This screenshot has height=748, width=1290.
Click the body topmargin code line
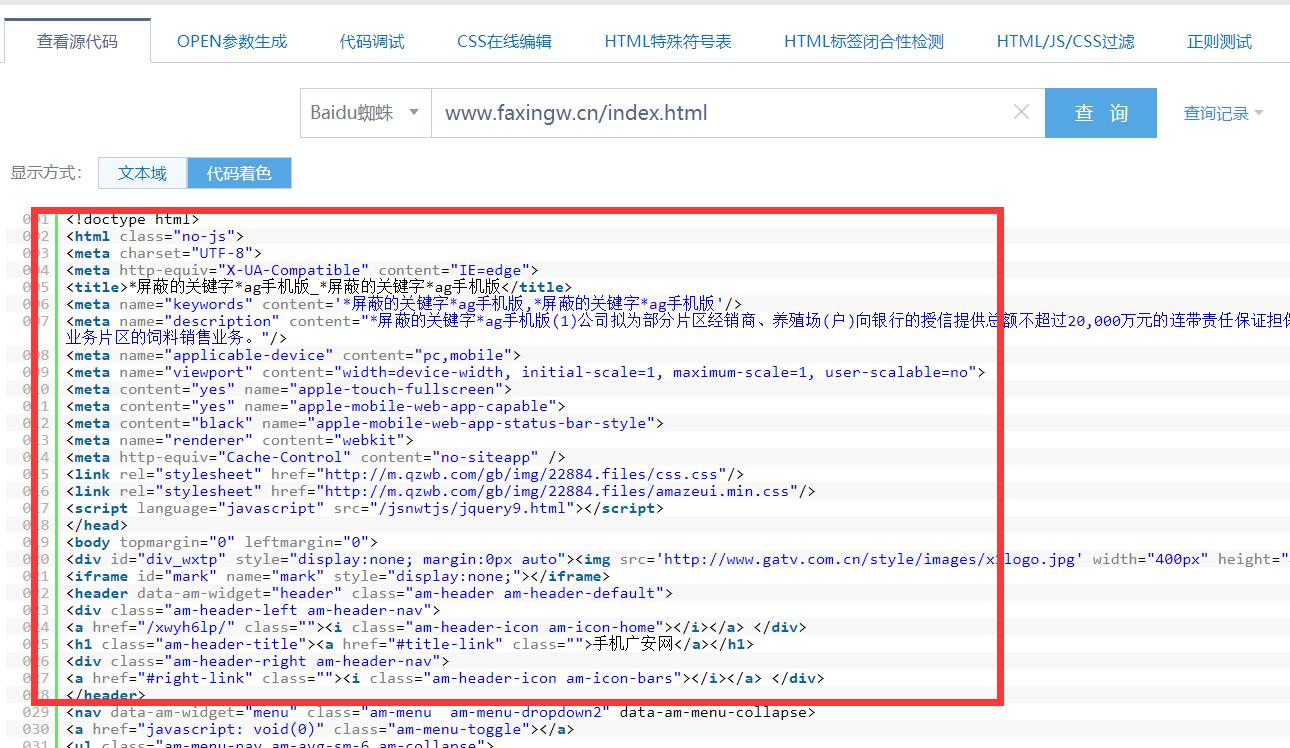222,542
